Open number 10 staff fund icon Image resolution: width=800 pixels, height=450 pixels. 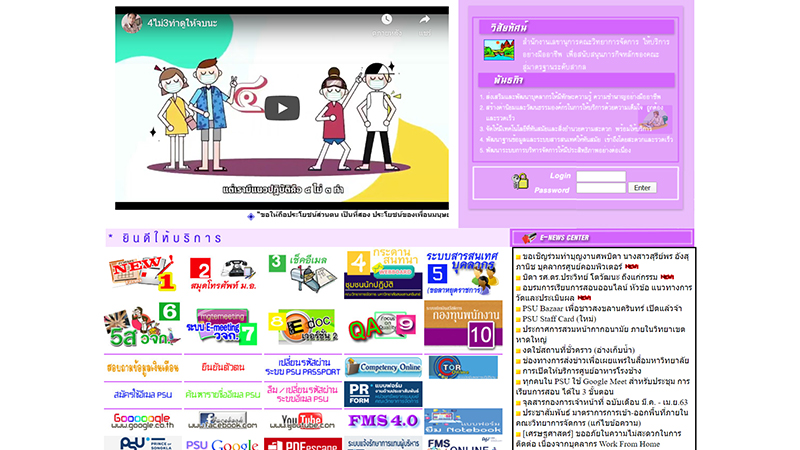[463, 324]
